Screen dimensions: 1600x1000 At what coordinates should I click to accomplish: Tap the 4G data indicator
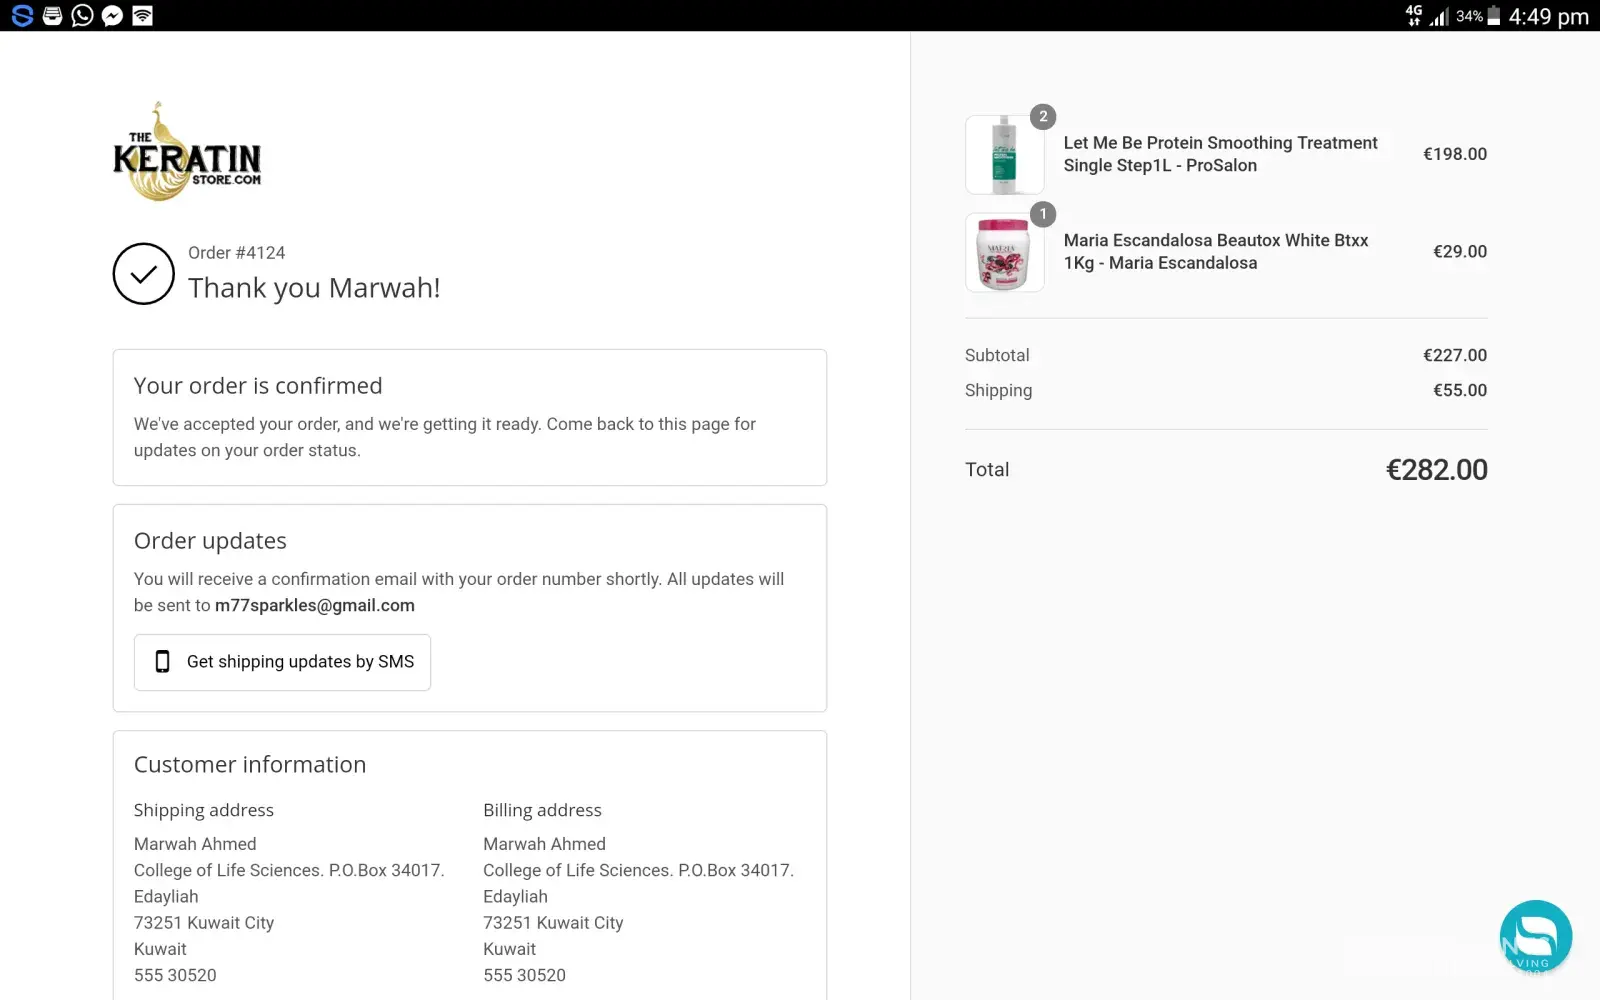tap(1413, 15)
